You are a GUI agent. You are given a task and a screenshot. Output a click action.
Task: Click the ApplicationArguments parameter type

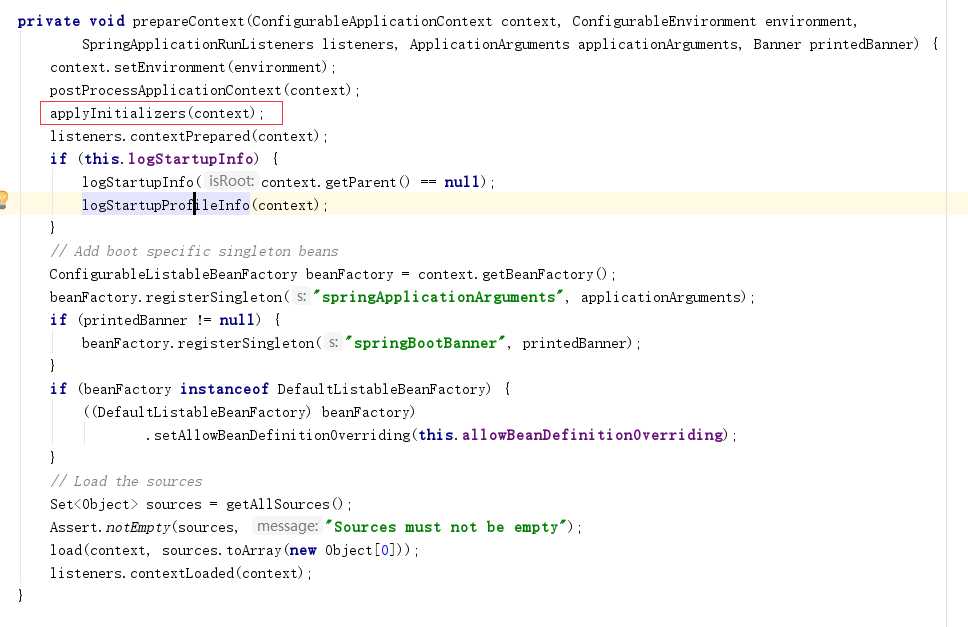(490, 44)
